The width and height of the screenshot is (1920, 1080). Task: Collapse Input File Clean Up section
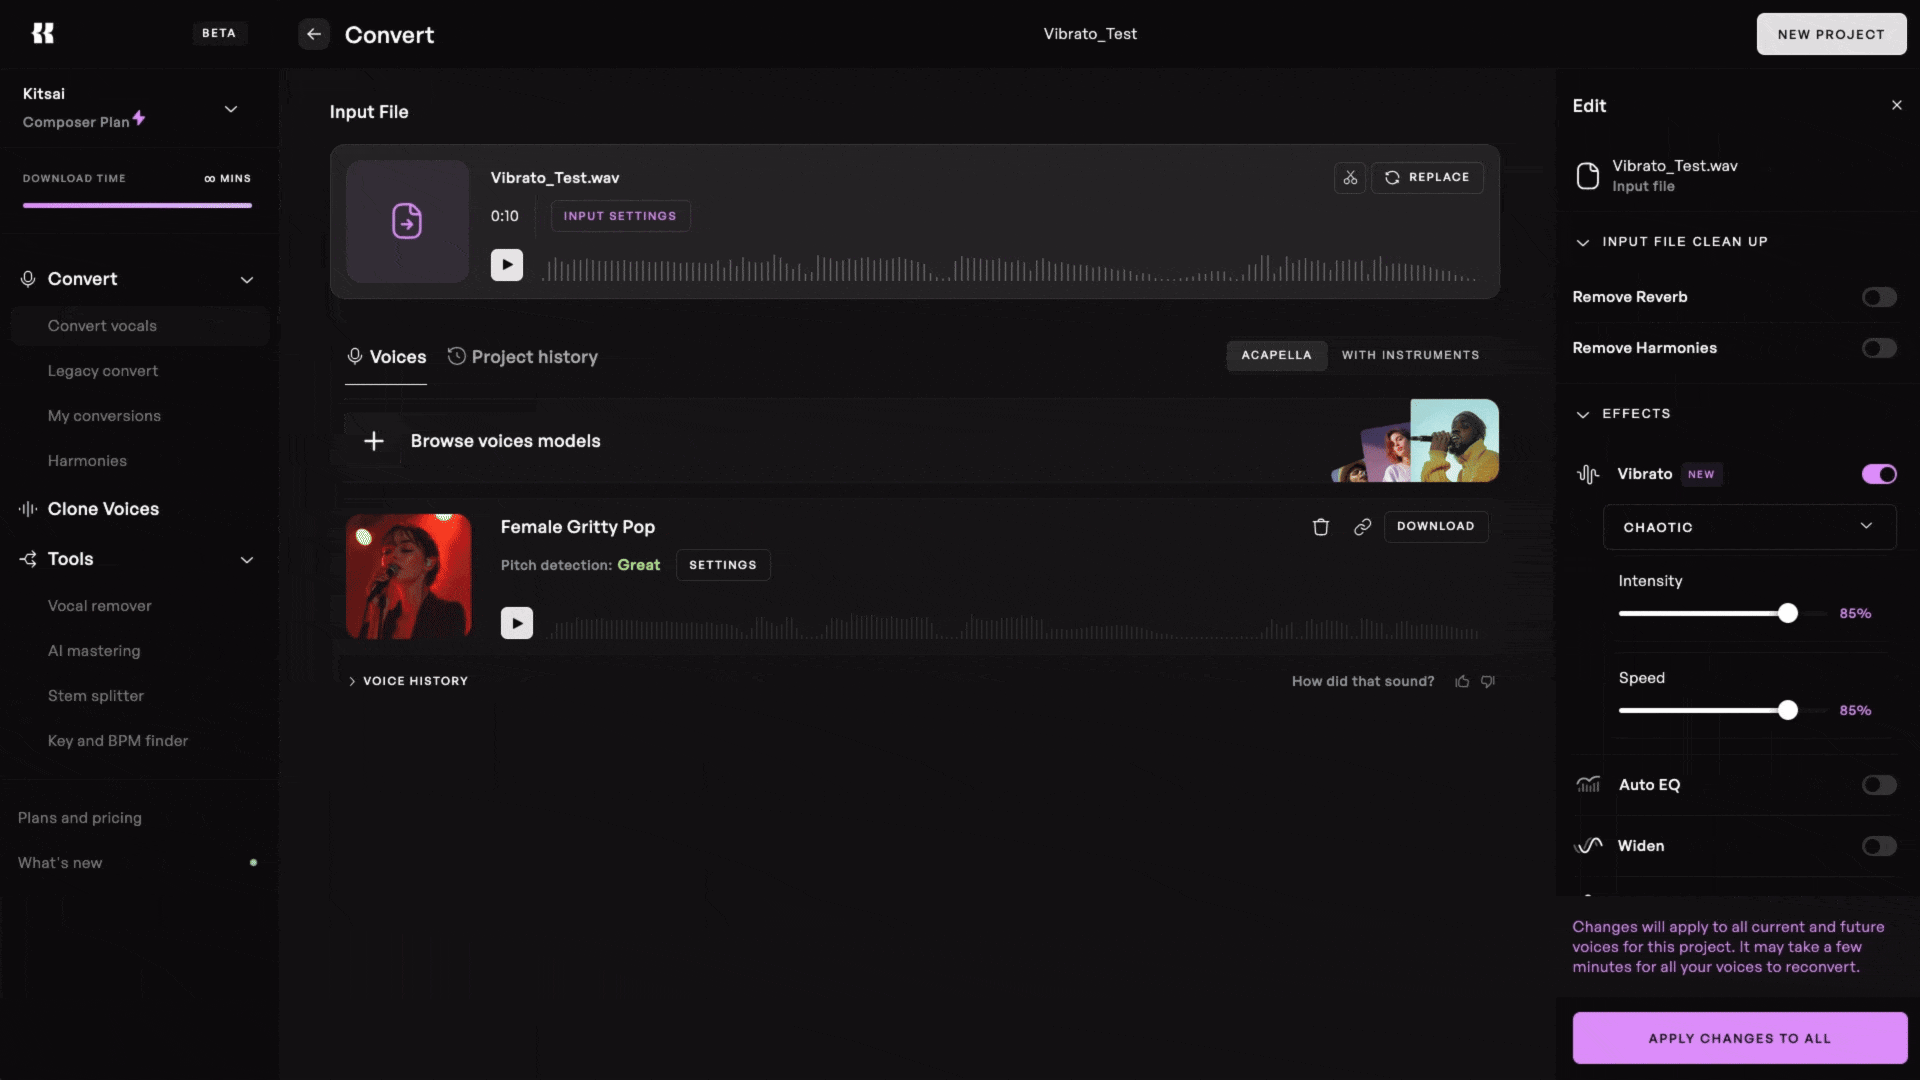pos(1582,242)
